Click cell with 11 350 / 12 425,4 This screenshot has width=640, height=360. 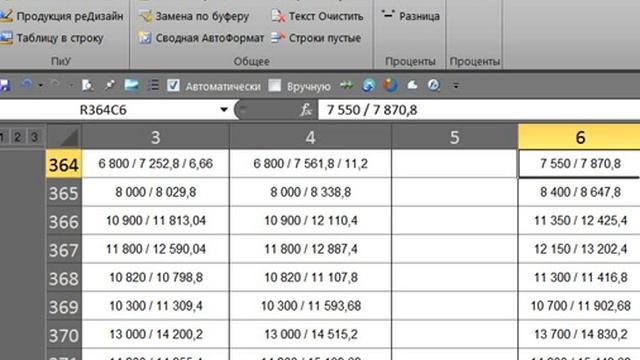point(580,221)
